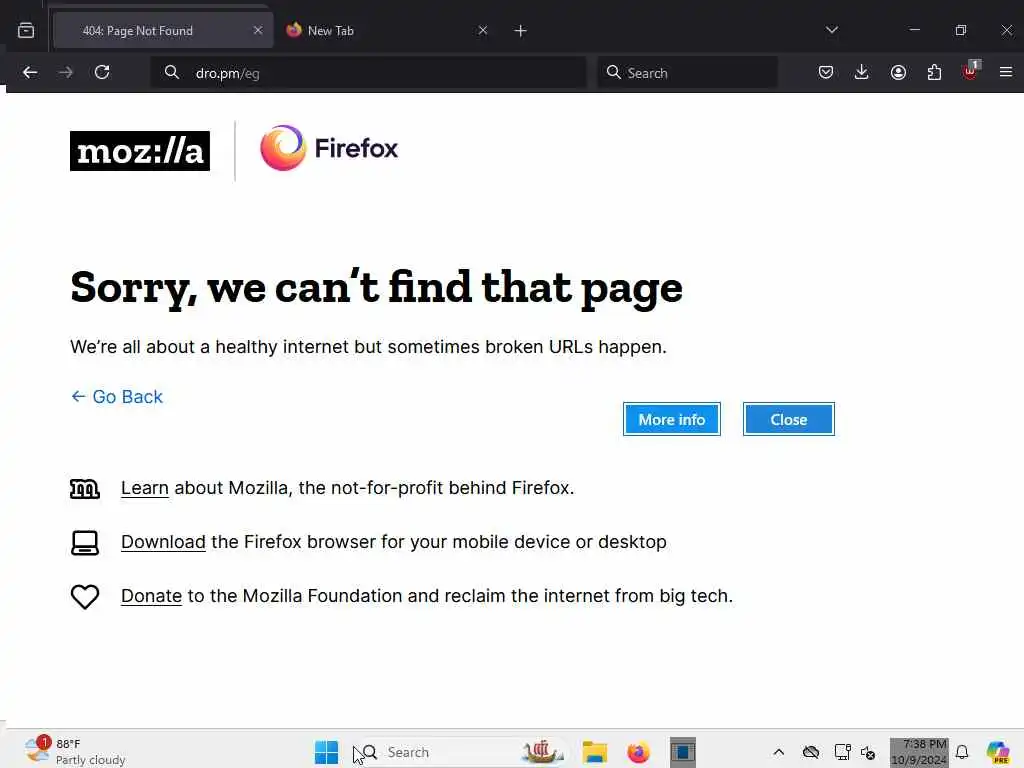Open File Explorer from the taskbar
Screen dimensions: 1024x768
click(x=595, y=752)
